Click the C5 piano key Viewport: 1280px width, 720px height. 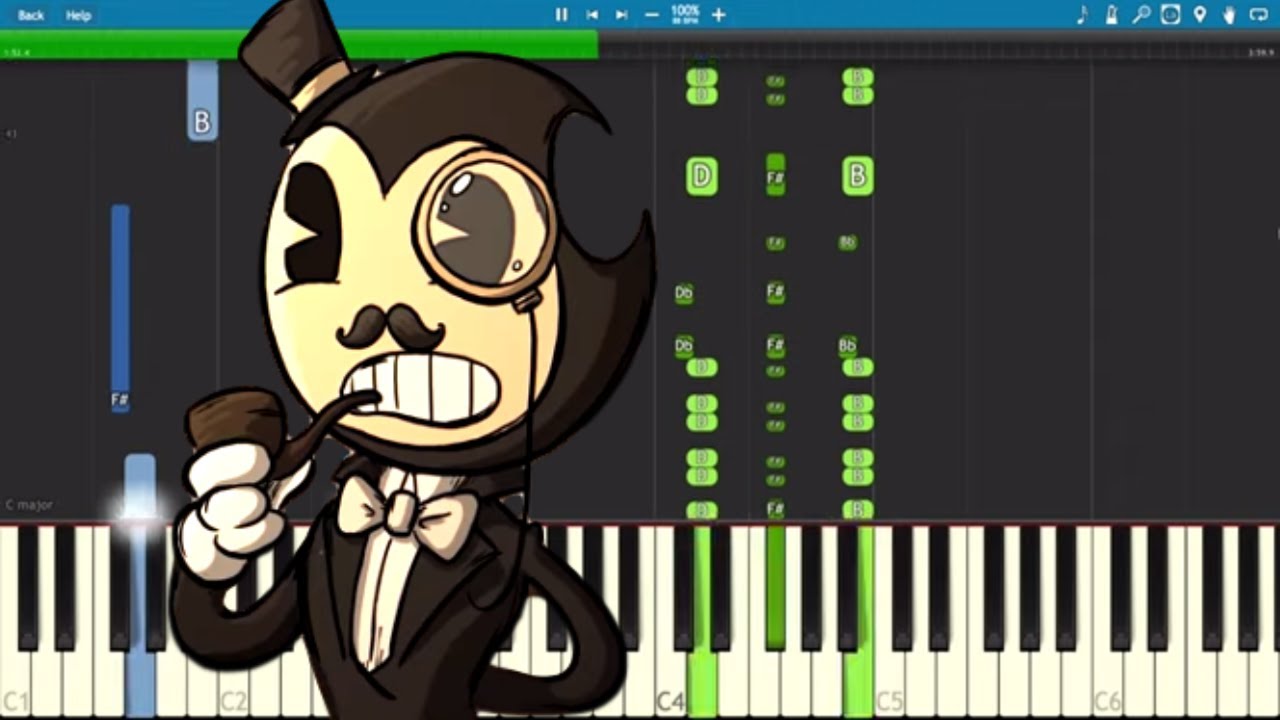pyautogui.click(x=889, y=622)
